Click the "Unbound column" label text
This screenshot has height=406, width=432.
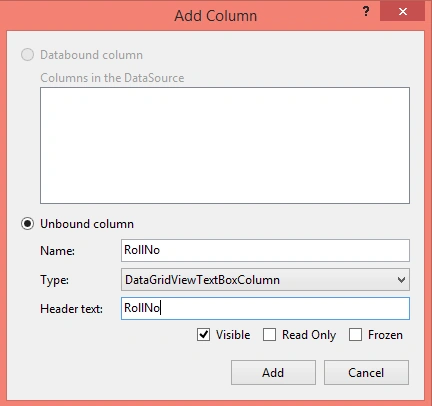point(87,224)
